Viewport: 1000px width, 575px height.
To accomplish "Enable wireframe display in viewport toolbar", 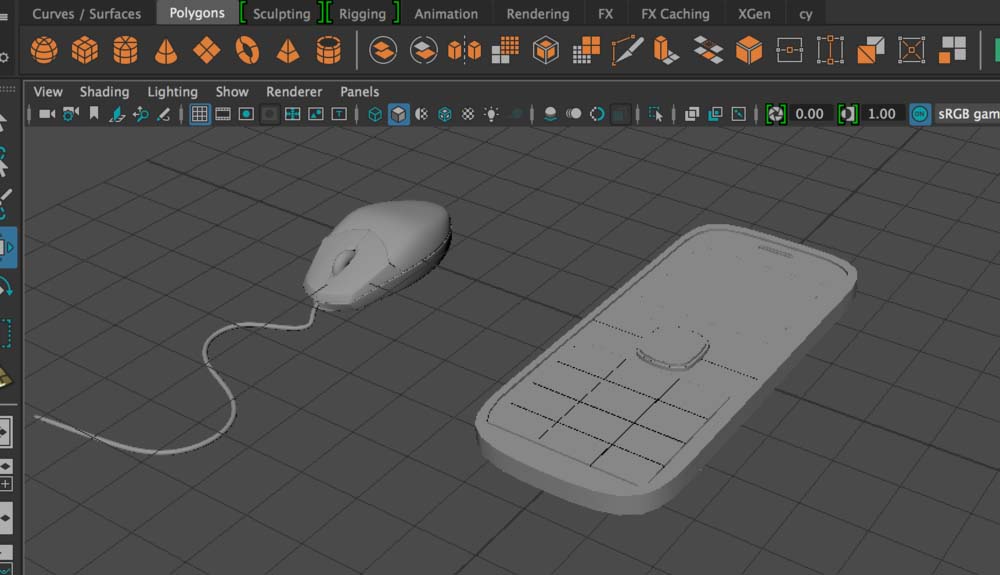I will click(x=375, y=114).
